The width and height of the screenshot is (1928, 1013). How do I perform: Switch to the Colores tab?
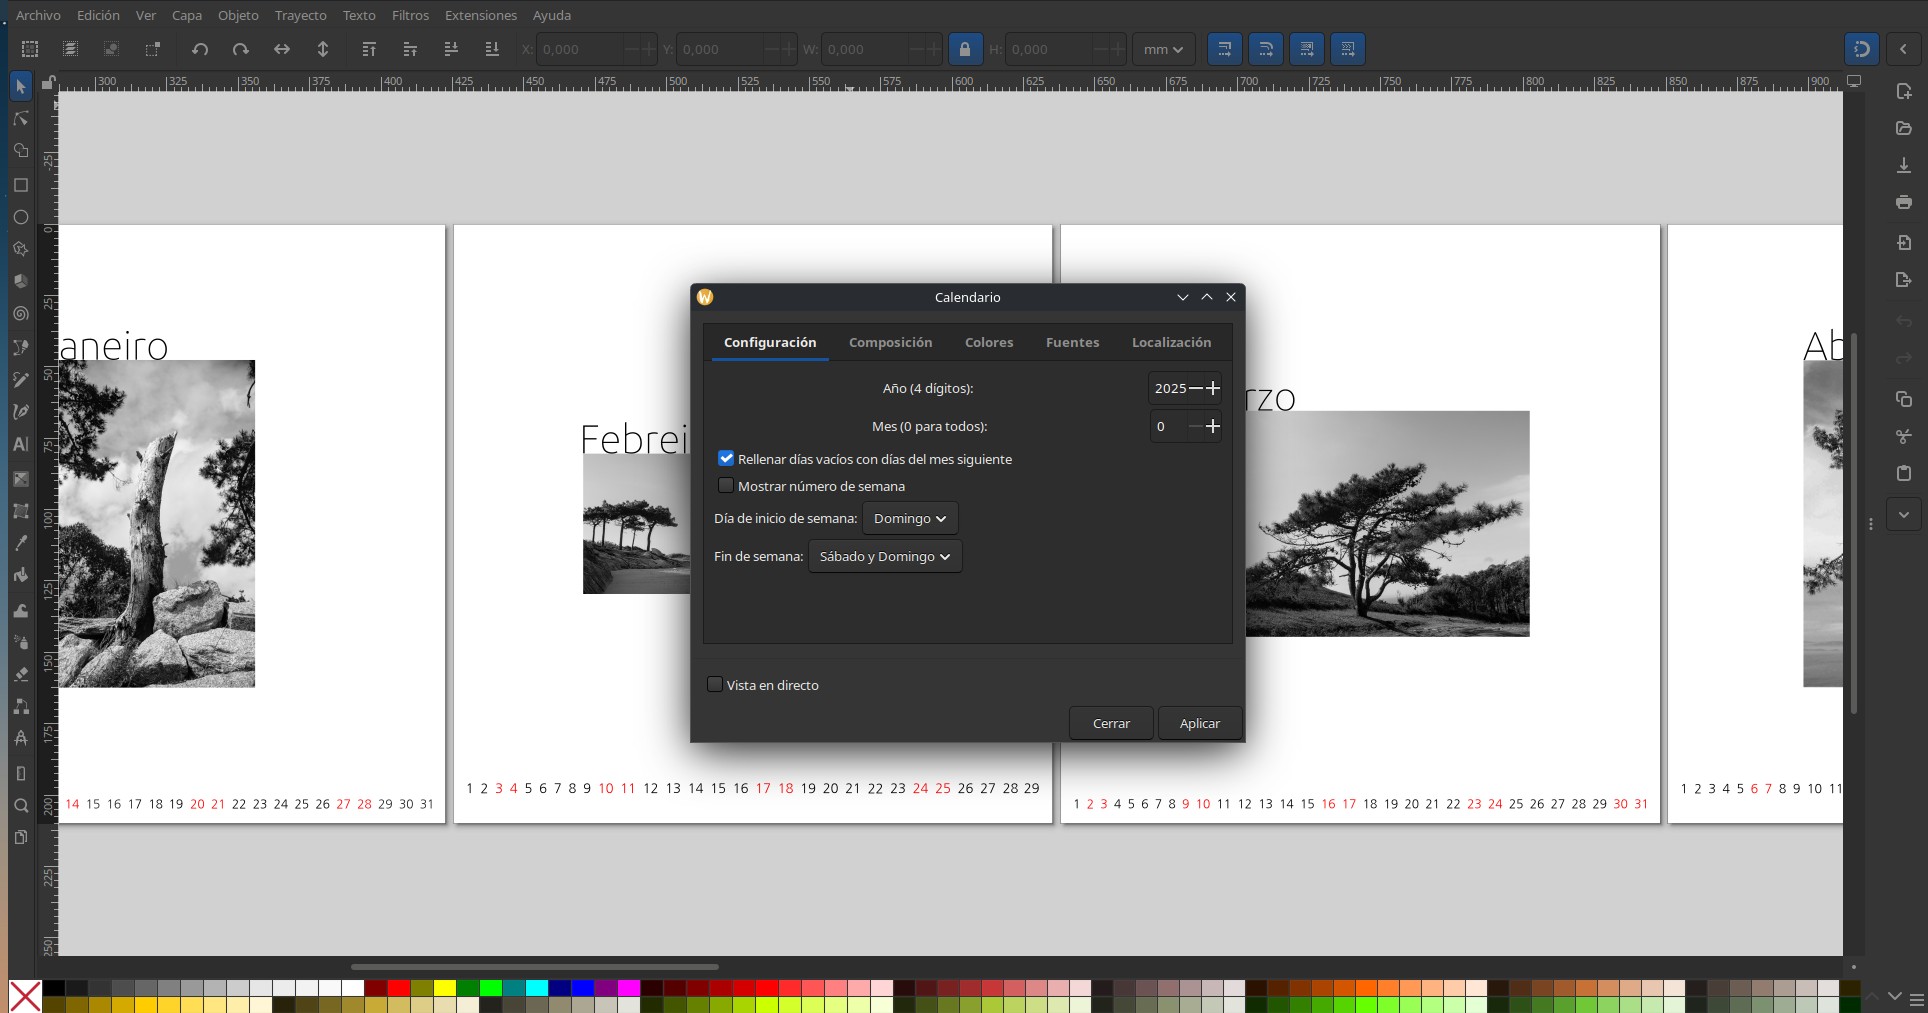988,342
